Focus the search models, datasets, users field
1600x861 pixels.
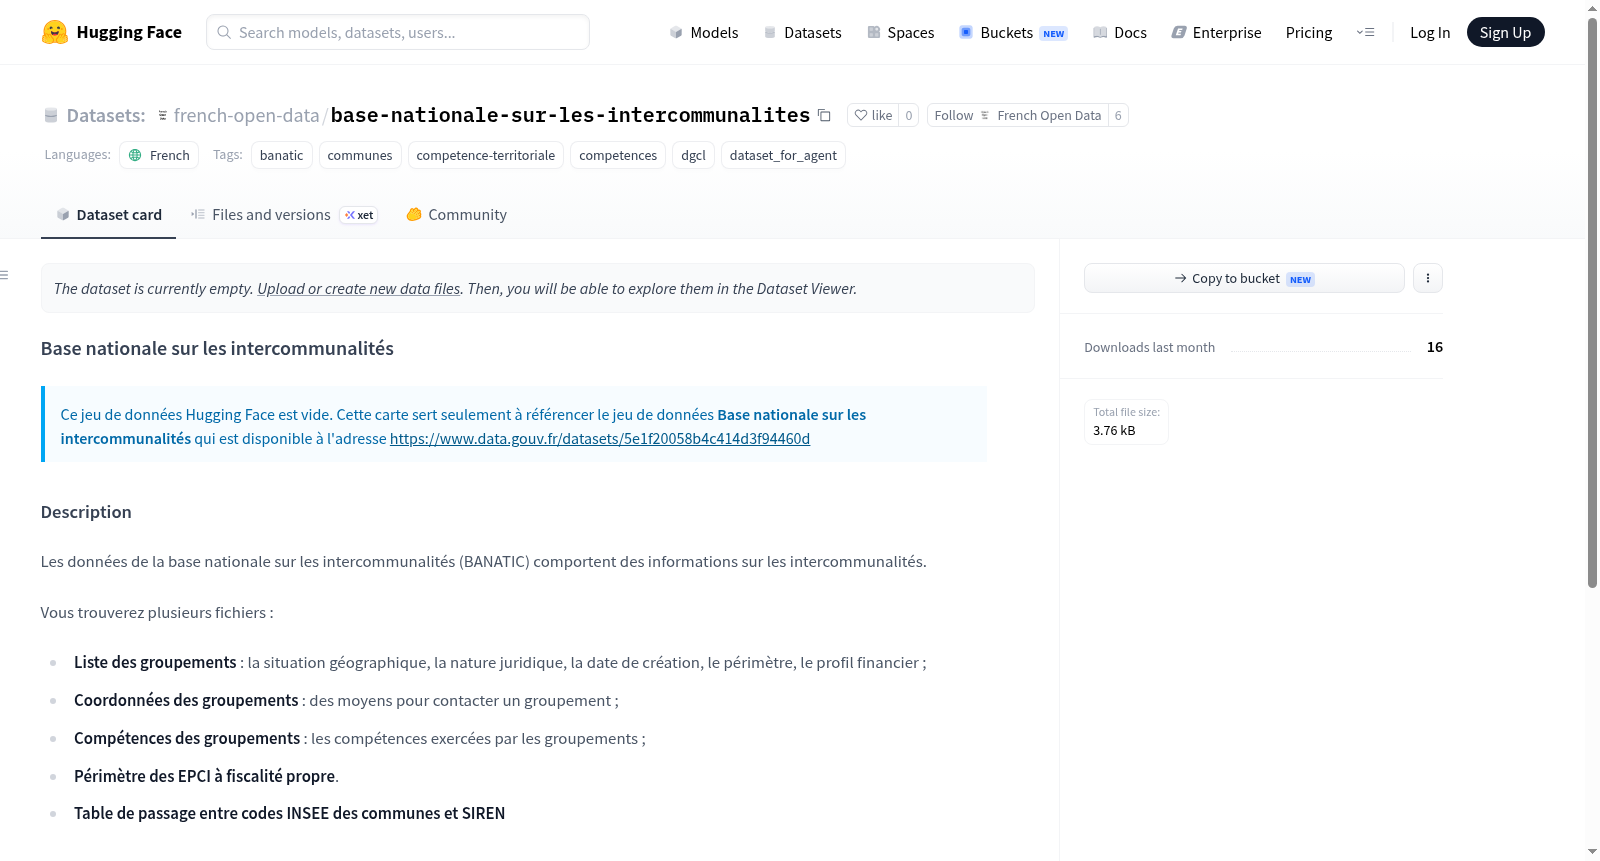tap(398, 32)
